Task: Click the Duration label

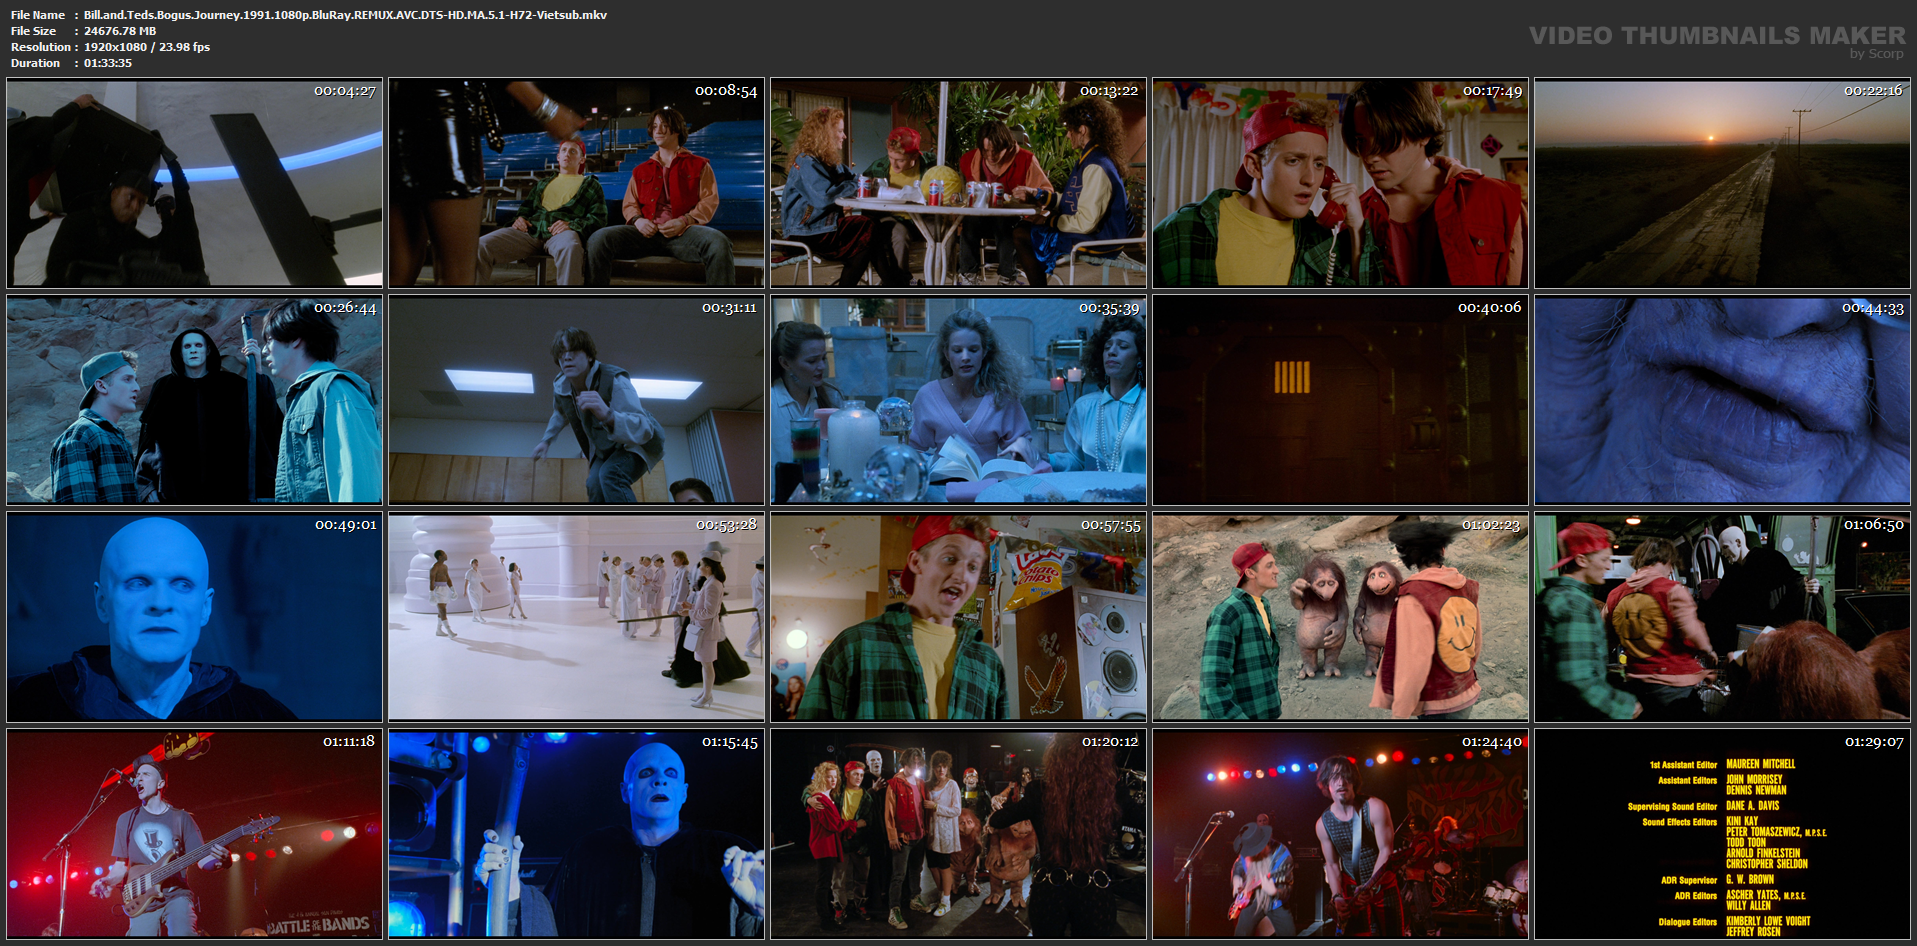Action: [x=35, y=63]
